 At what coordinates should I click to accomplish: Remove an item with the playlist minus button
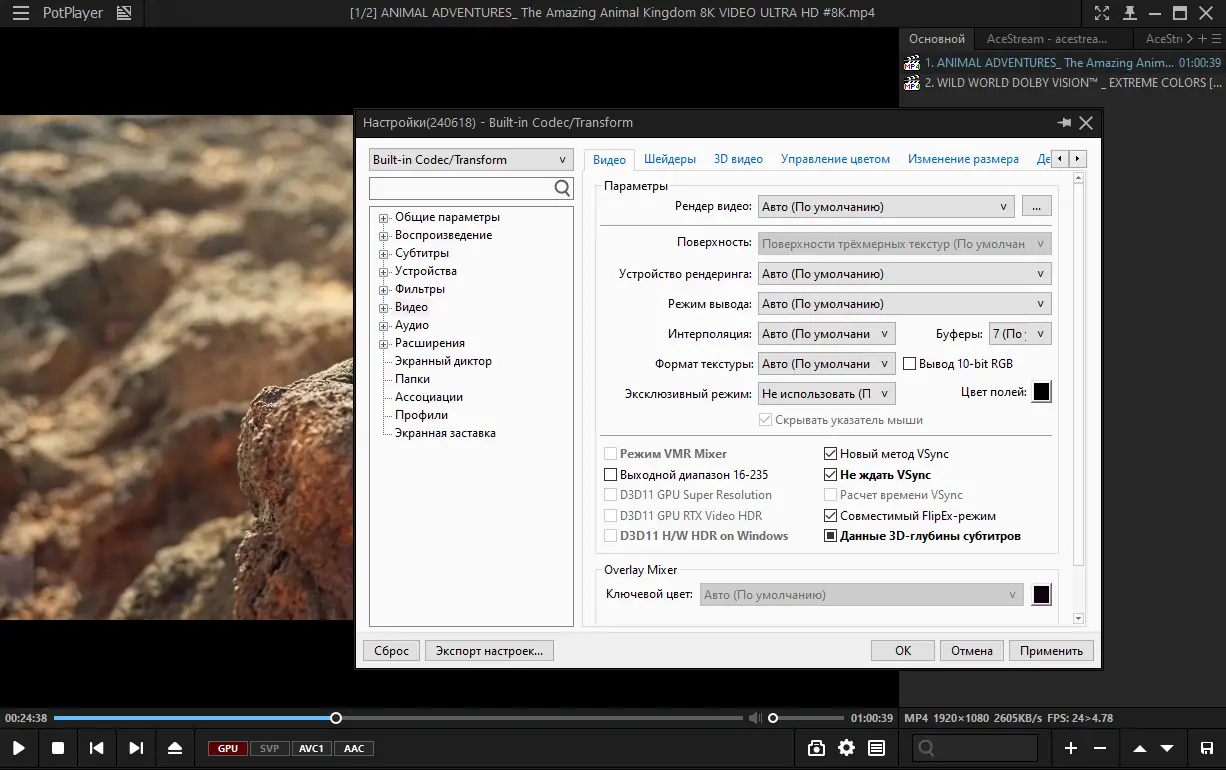[1100, 748]
